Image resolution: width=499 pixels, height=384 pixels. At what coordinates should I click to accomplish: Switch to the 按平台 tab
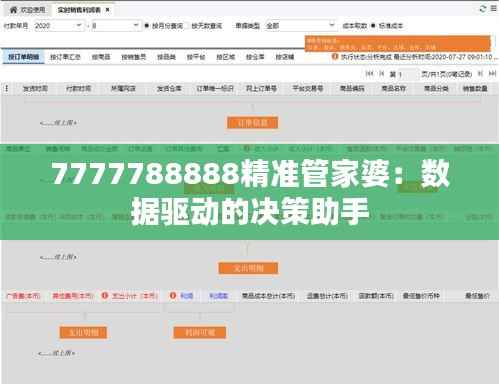(196, 57)
